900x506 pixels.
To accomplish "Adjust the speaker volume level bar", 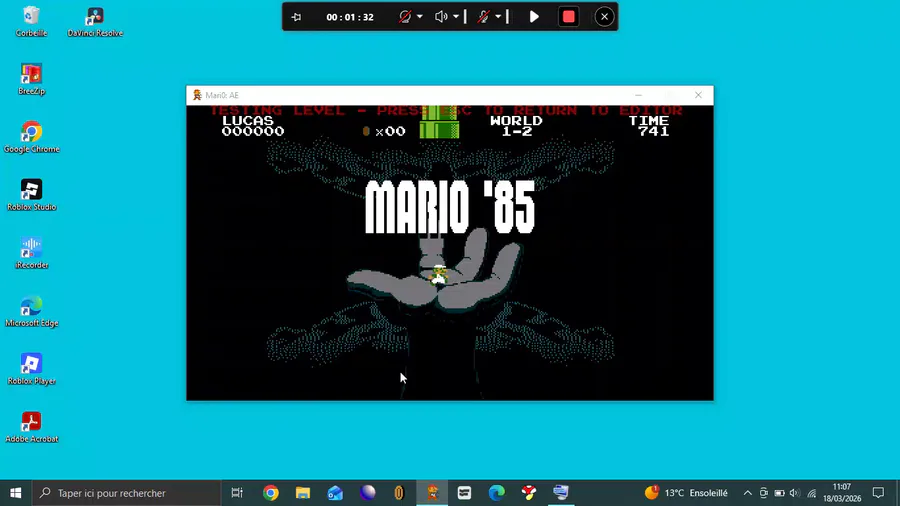I will (x=465, y=17).
